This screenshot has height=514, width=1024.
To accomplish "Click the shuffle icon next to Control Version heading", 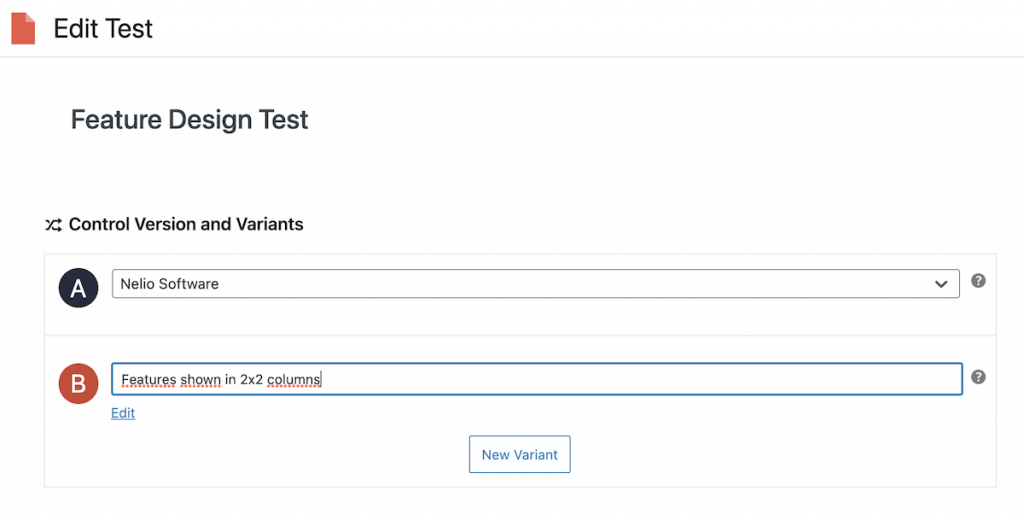I will [54, 225].
